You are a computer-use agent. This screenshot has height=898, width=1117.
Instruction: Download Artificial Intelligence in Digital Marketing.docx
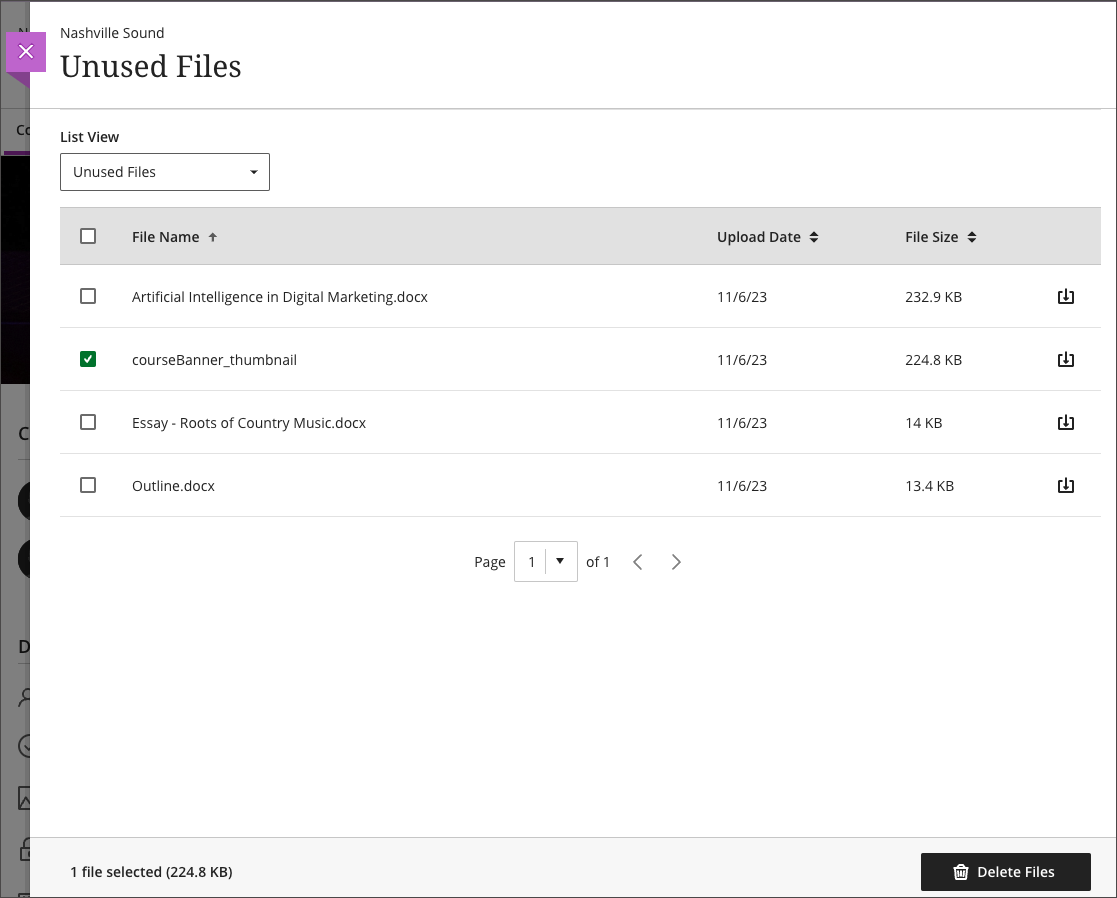1065,296
